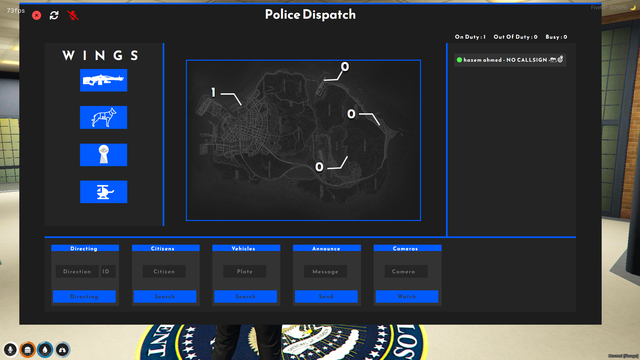
Task: Select the helicopter air wing icon
Action: pyautogui.click(x=103, y=191)
